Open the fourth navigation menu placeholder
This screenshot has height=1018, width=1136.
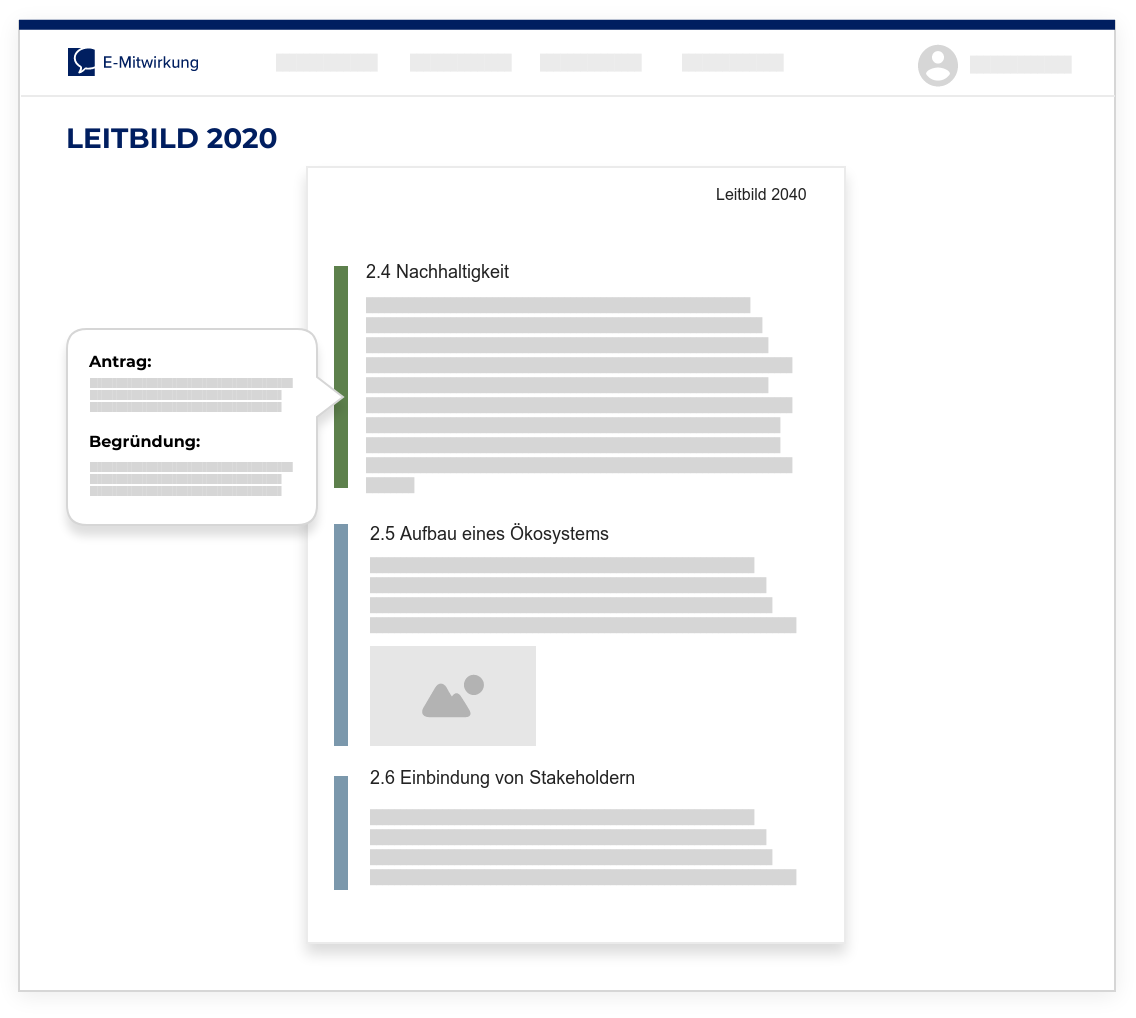[732, 63]
